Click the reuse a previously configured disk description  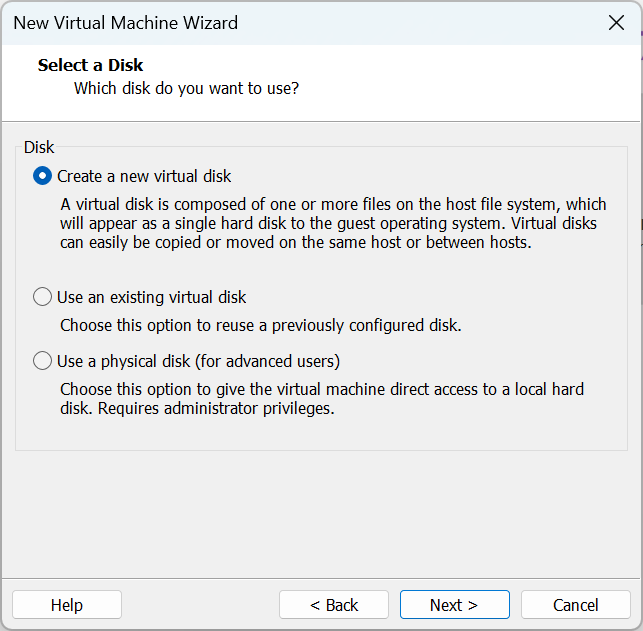(260, 325)
